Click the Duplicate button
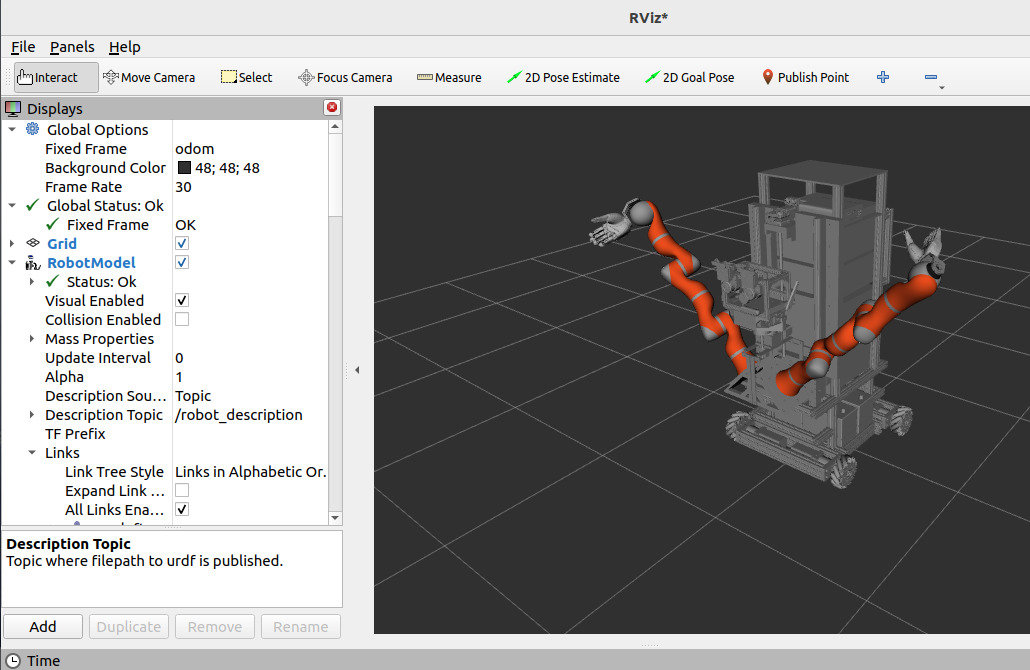Image resolution: width=1030 pixels, height=670 pixels. coord(129,627)
